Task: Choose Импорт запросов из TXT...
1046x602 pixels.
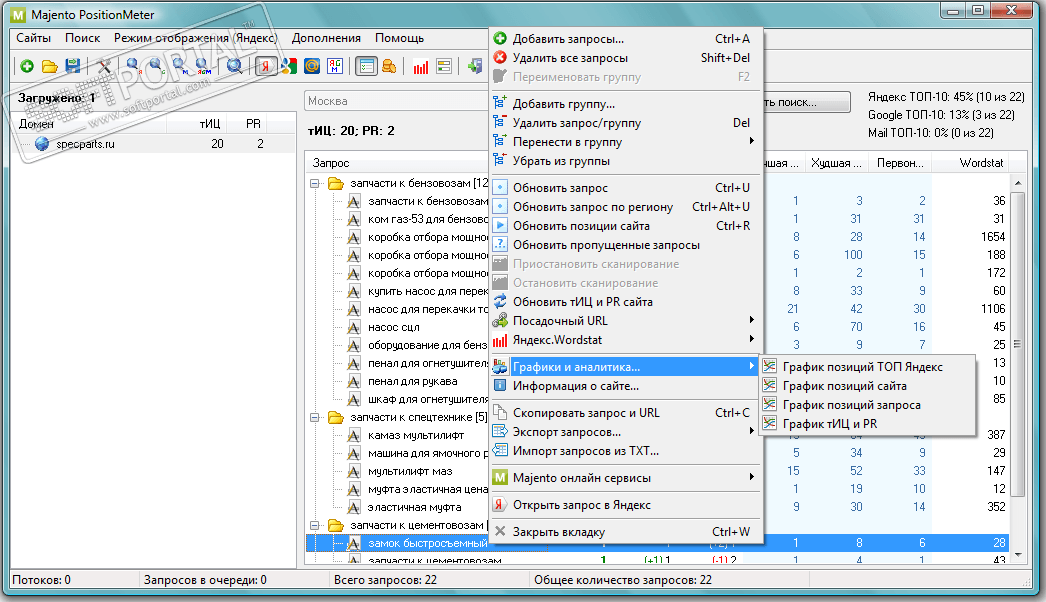Action: coord(626,450)
